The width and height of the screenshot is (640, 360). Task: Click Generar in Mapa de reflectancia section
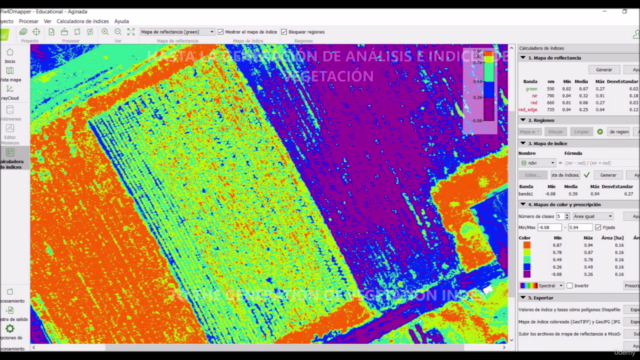pos(604,70)
